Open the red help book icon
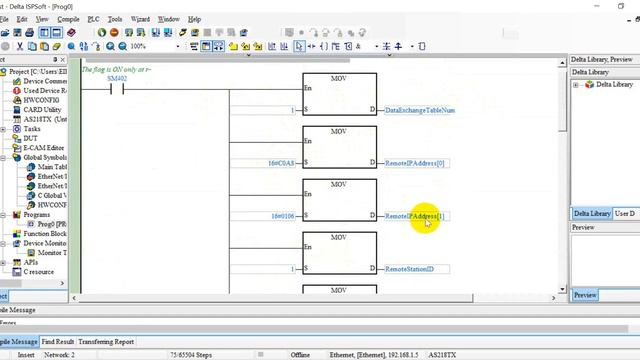This screenshot has width=640, height=360. [71, 33]
